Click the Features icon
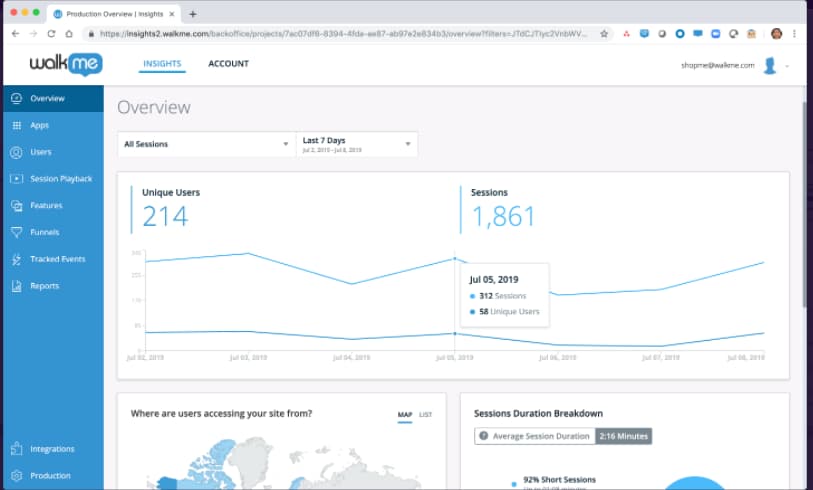Screen dimensions: 813x490 tap(17, 205)
